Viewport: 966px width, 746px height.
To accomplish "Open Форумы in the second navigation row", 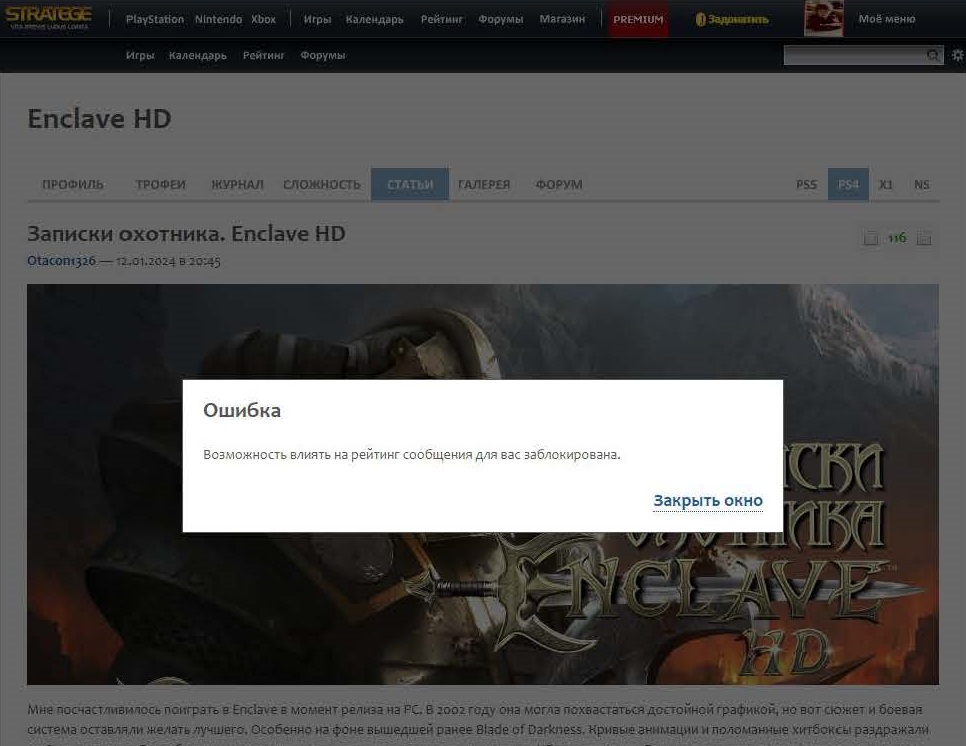I will tap(322, 55).
